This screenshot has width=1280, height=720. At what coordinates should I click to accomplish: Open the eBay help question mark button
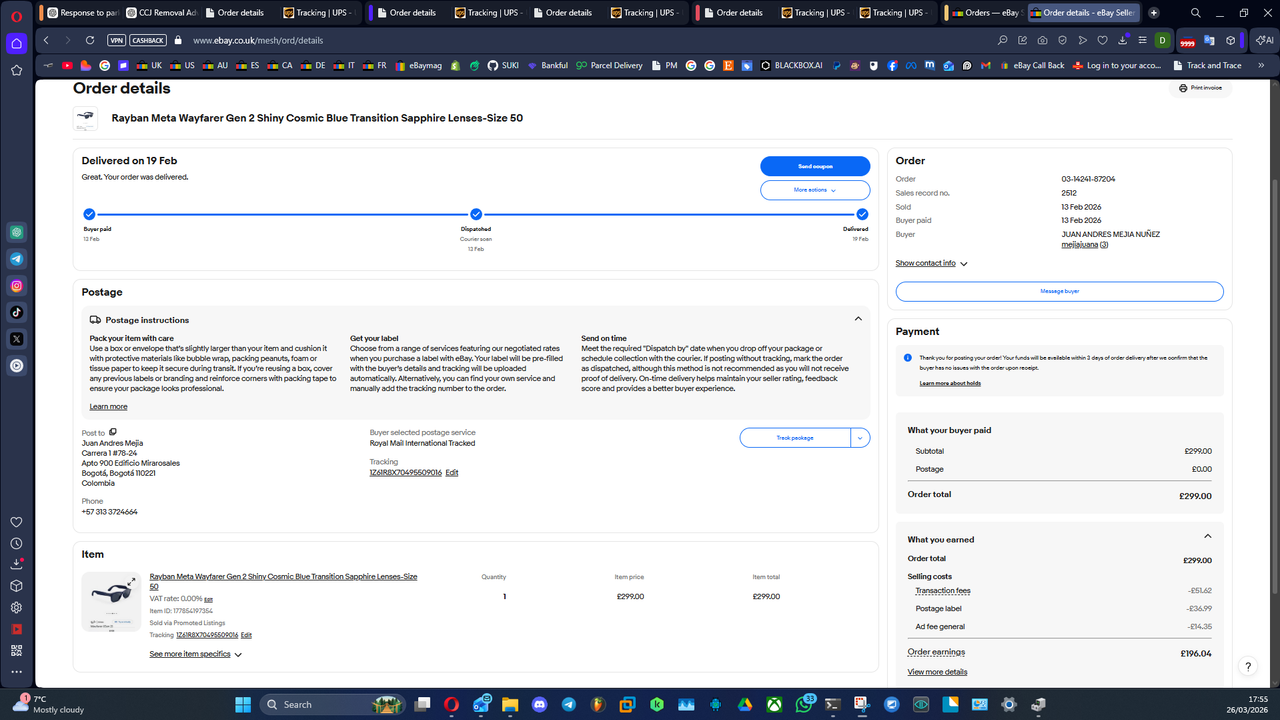click(x=1248, y=666)
